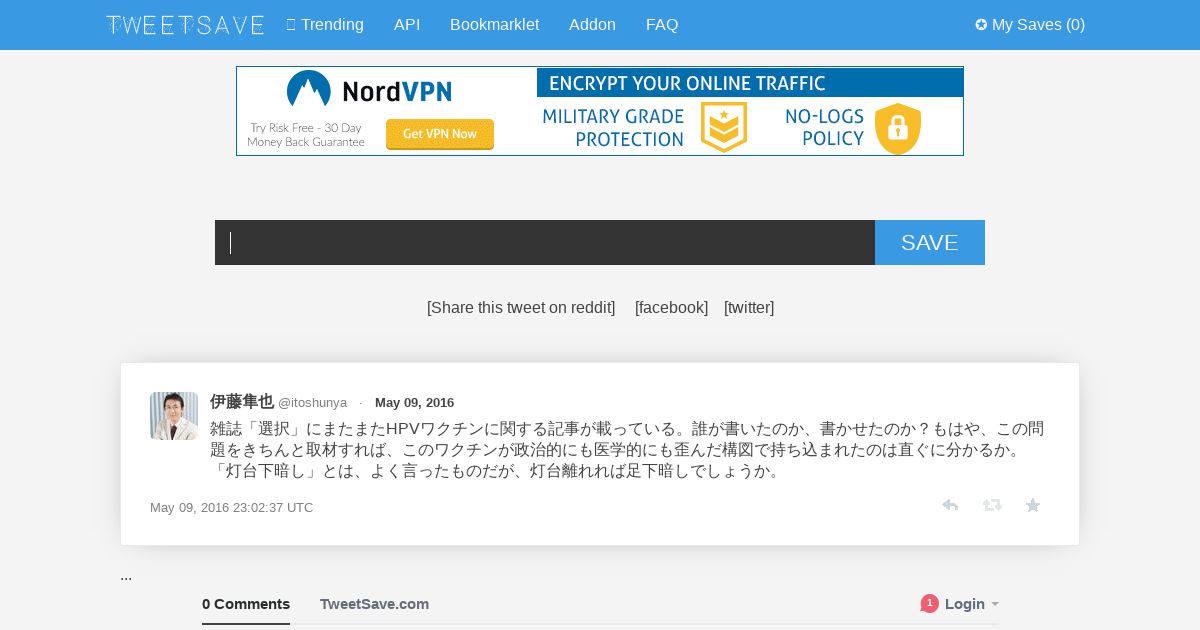Open the @itoshunya handle
Screen dimensions: 1200x630
coord(313,403)
